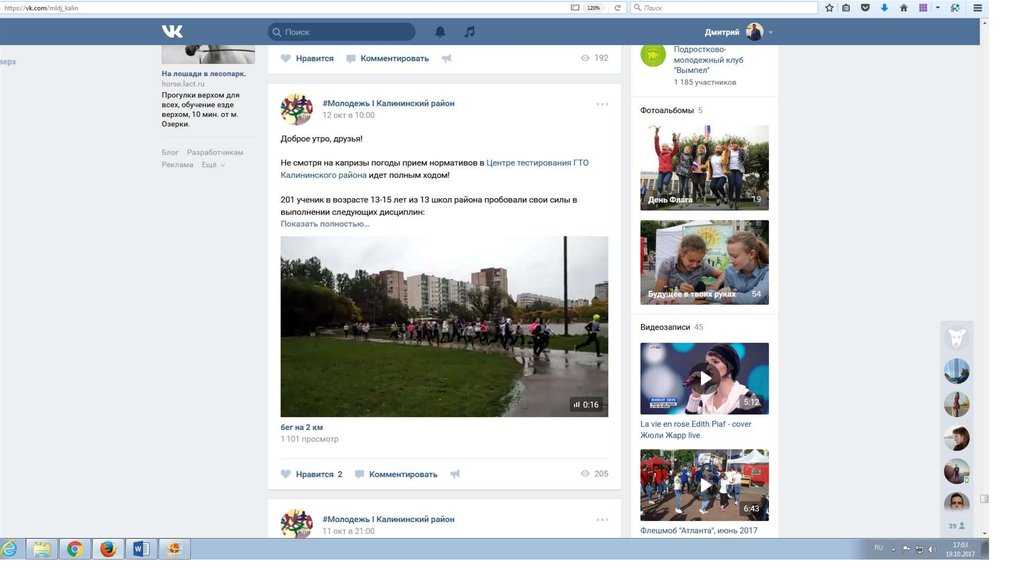Open Firefox hamburger menu
The width and height of the screenshot is (1024, 574).
(977, 8)
